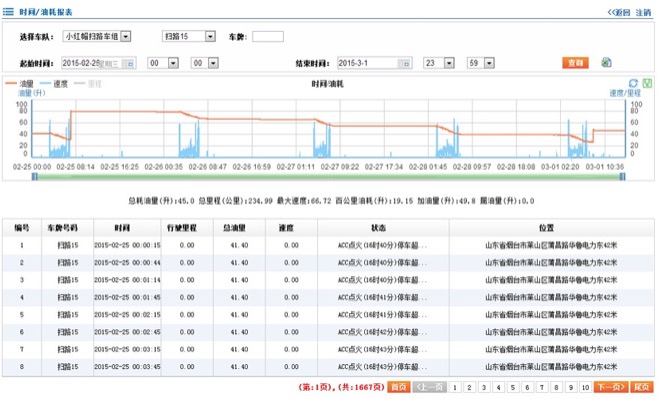Click the right handle of chart range slider
Screen dimensions: 658x399
[623, 177]
